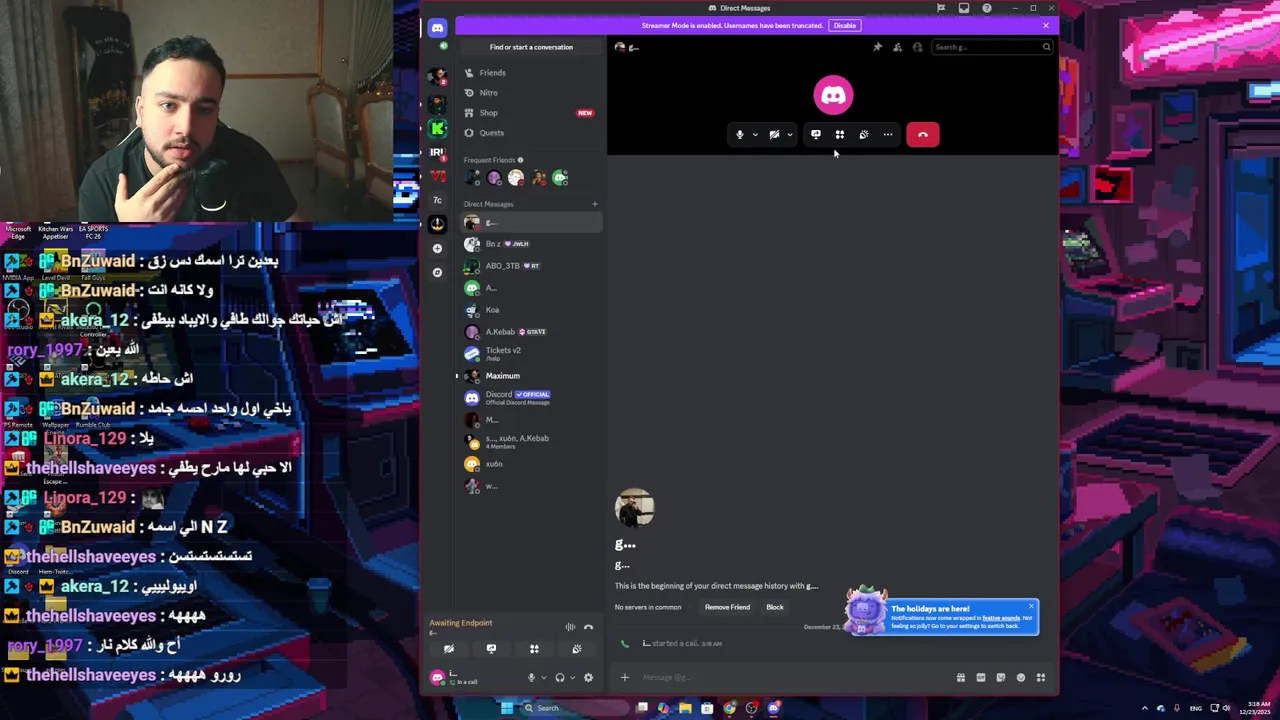Click the message attachment plus button

coord(624,678)
